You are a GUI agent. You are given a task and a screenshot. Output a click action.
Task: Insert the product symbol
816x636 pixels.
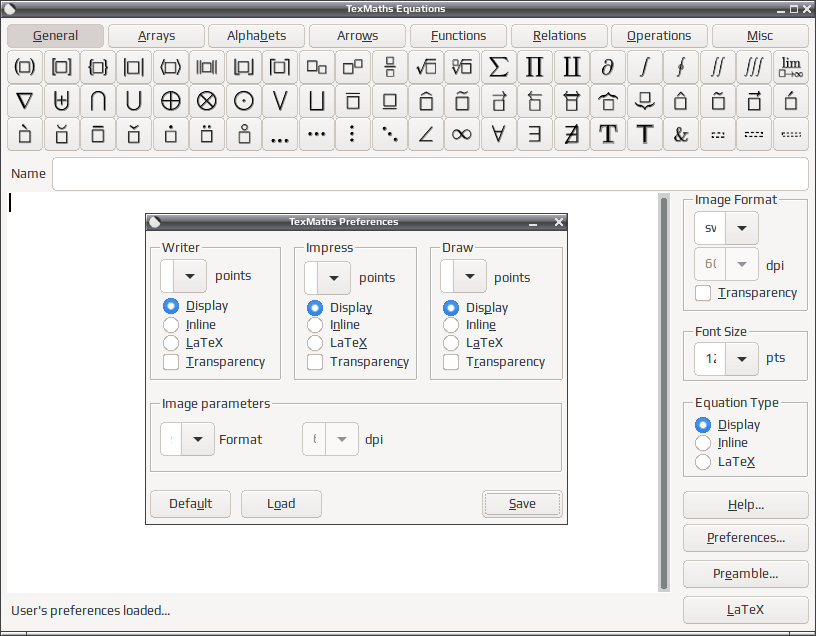(535, 67)
